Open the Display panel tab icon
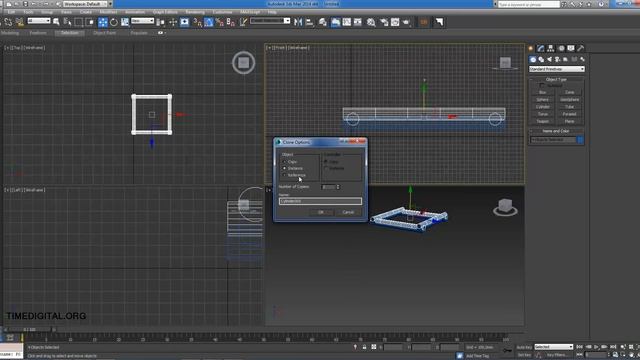 (571, 48)
